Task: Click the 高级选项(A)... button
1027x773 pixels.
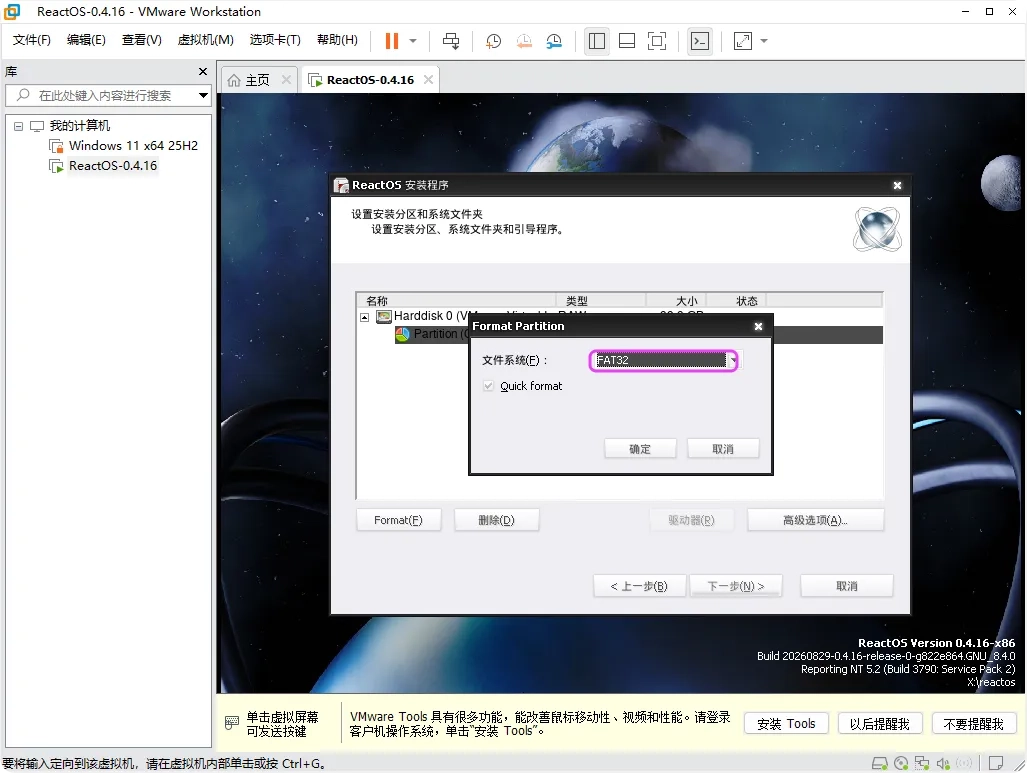Action: (815, 520)
